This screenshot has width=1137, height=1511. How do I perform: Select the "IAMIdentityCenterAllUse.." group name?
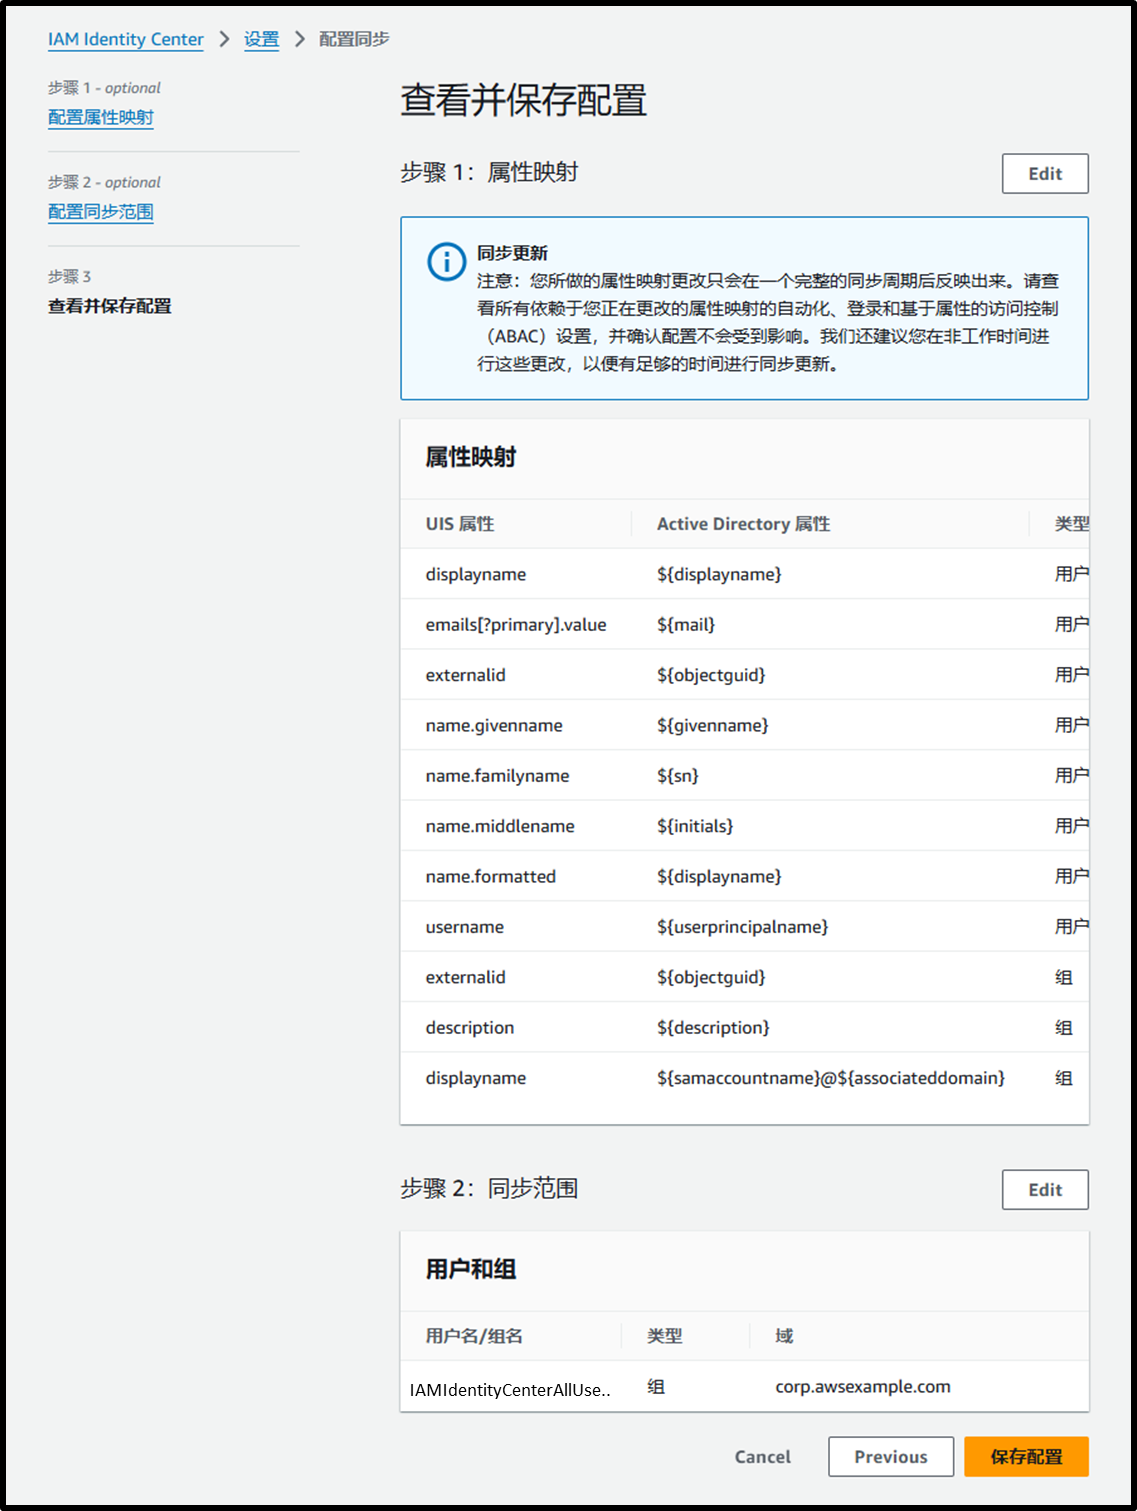coord(510,1389)
